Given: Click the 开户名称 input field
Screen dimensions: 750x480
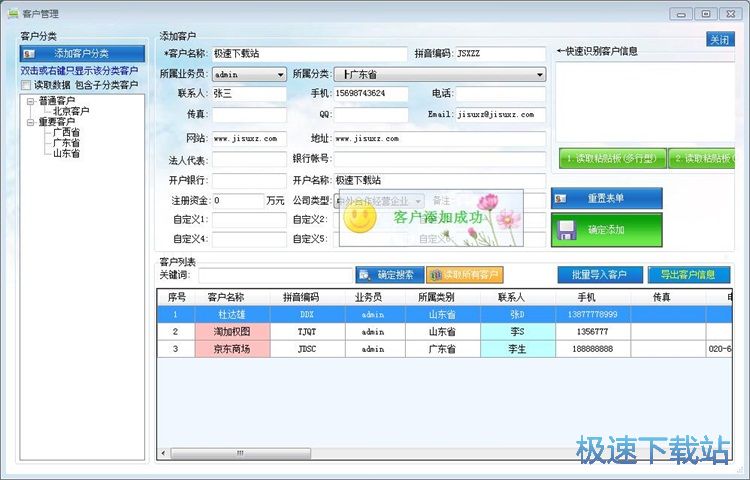Looking at the screenshot, I should 440,180.
